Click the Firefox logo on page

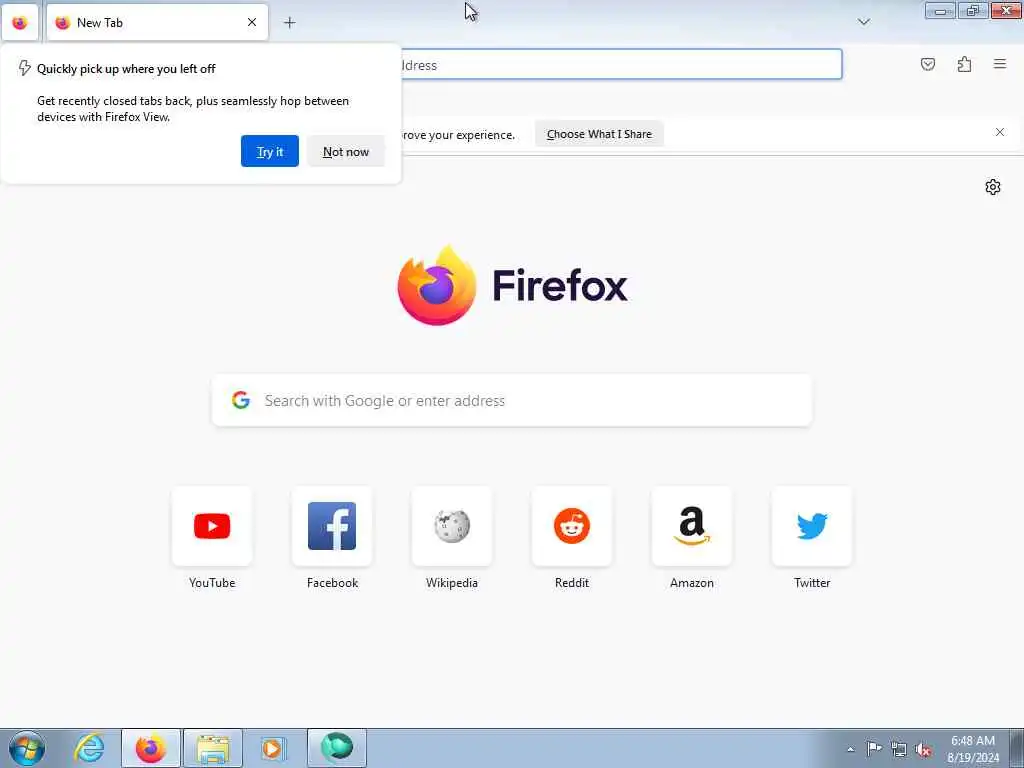[512, 286]
